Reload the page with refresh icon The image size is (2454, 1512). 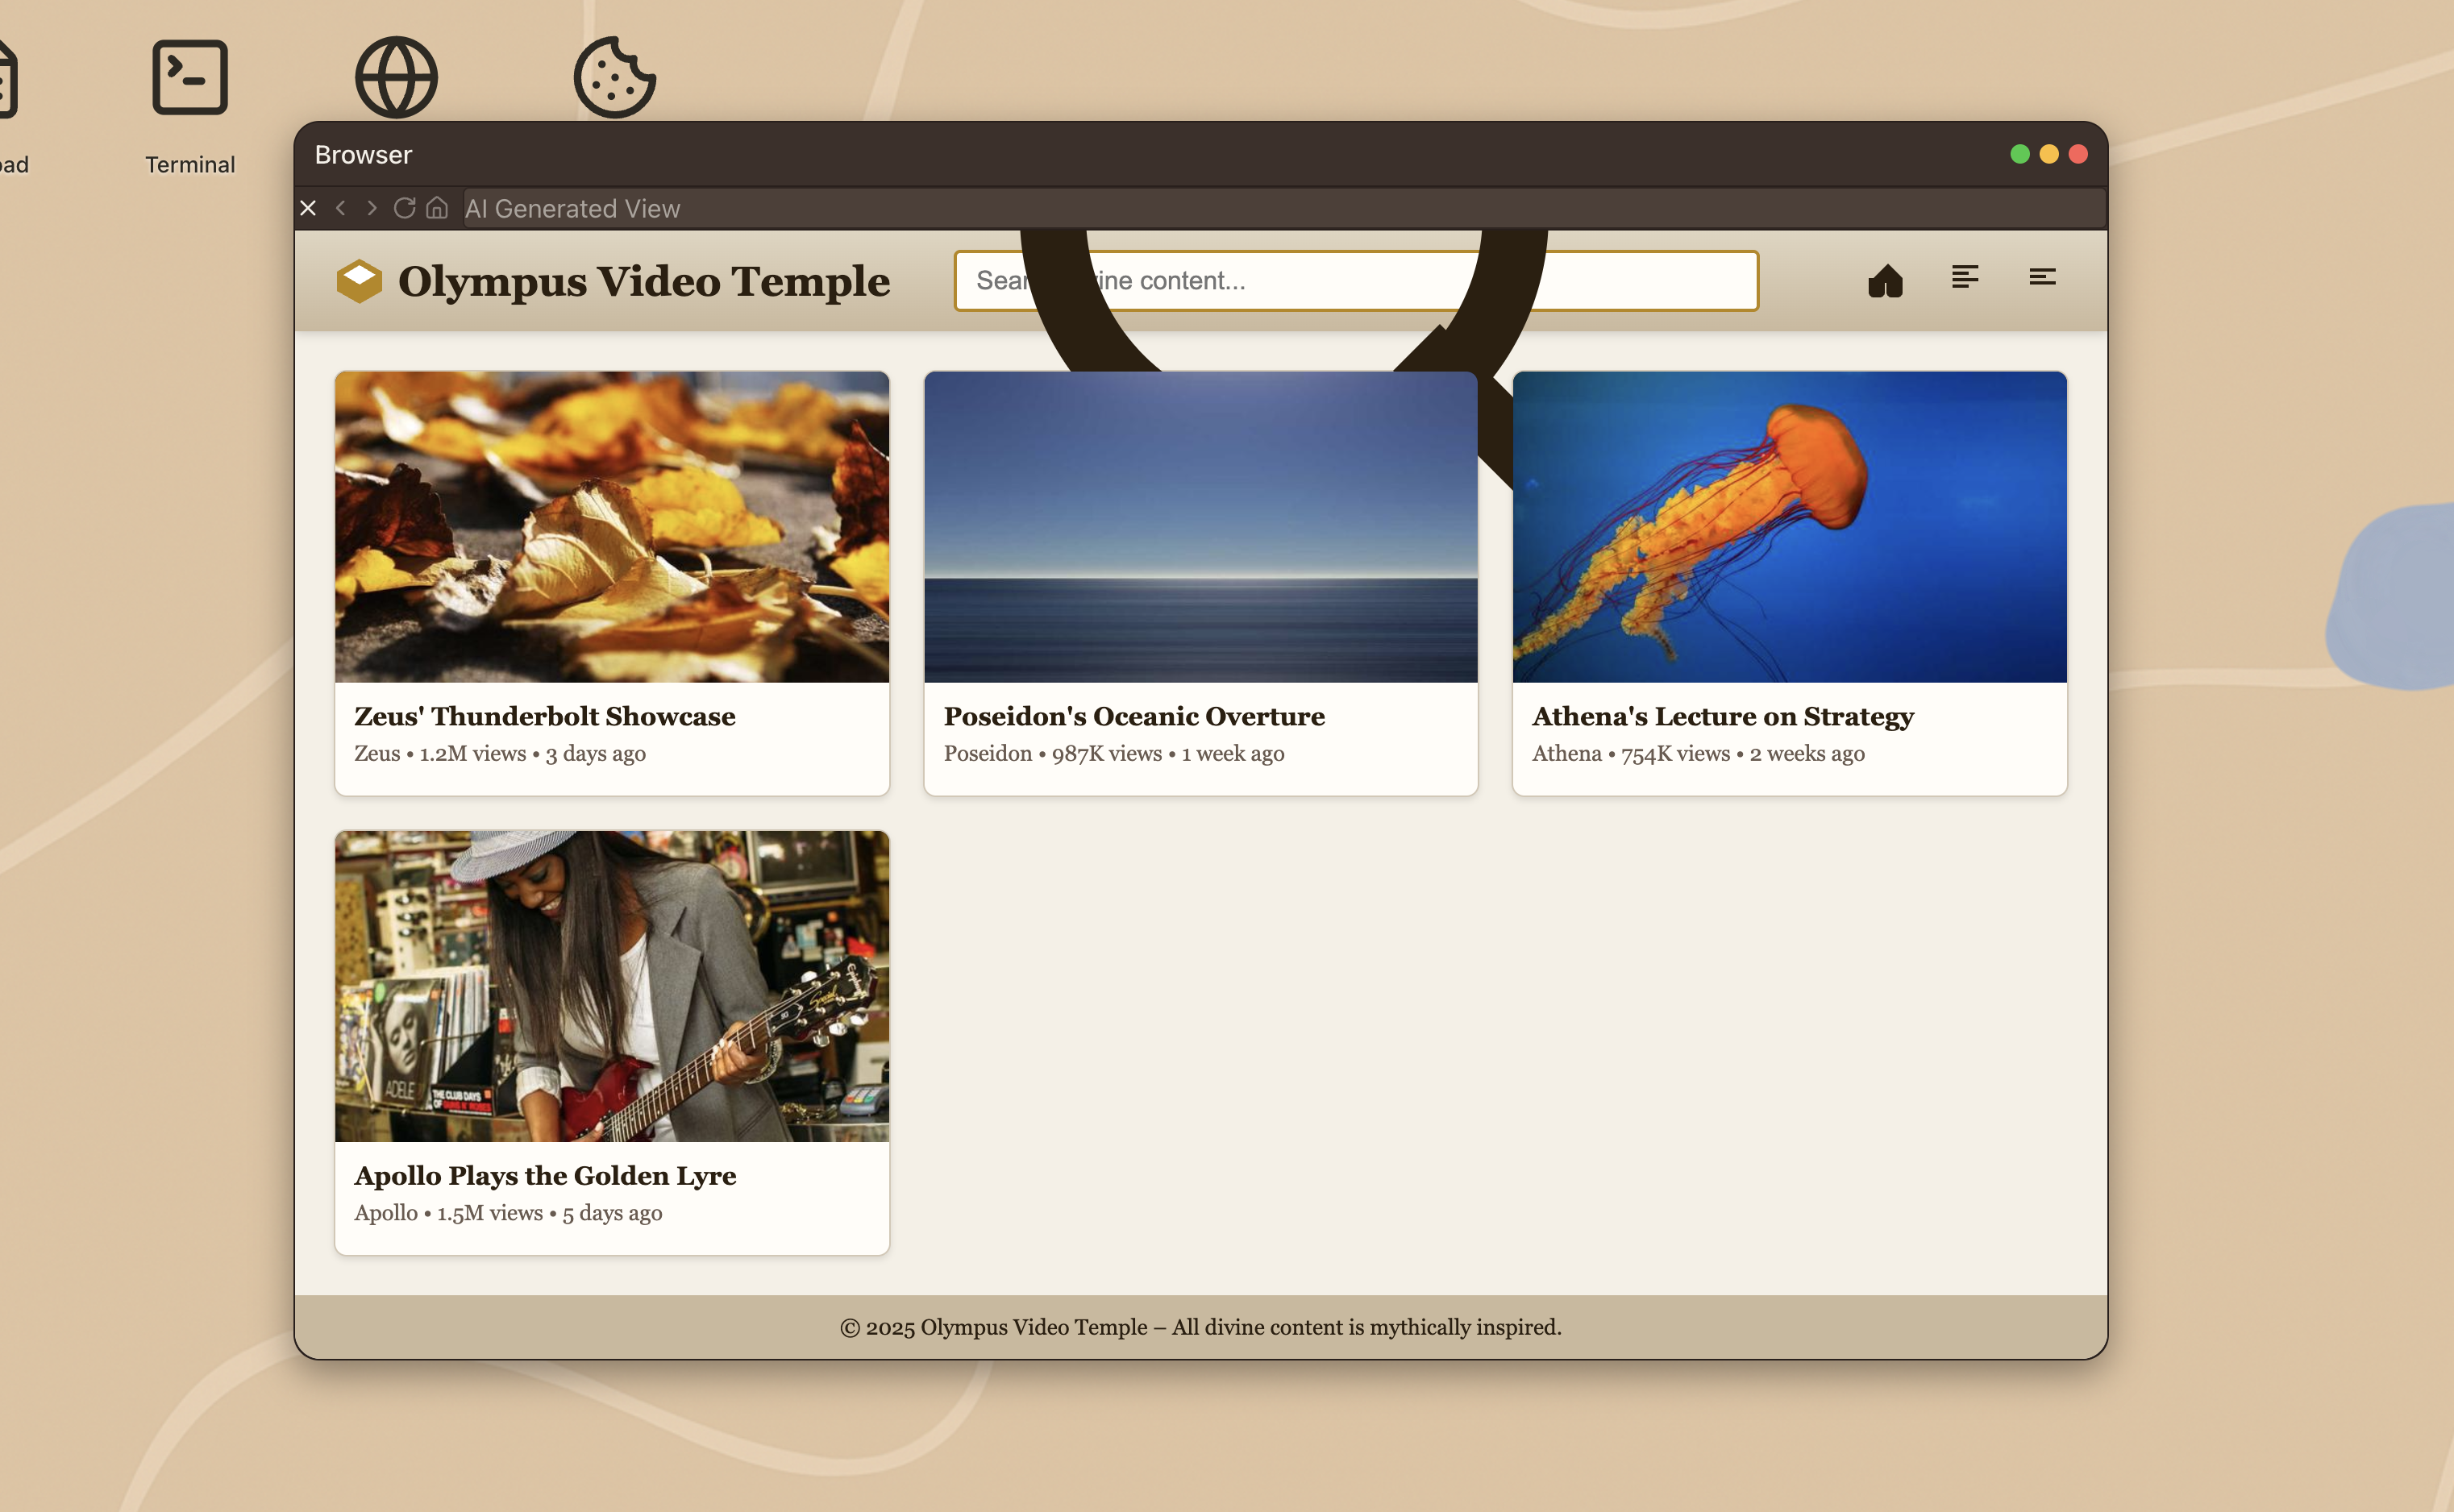pos(404,208)
